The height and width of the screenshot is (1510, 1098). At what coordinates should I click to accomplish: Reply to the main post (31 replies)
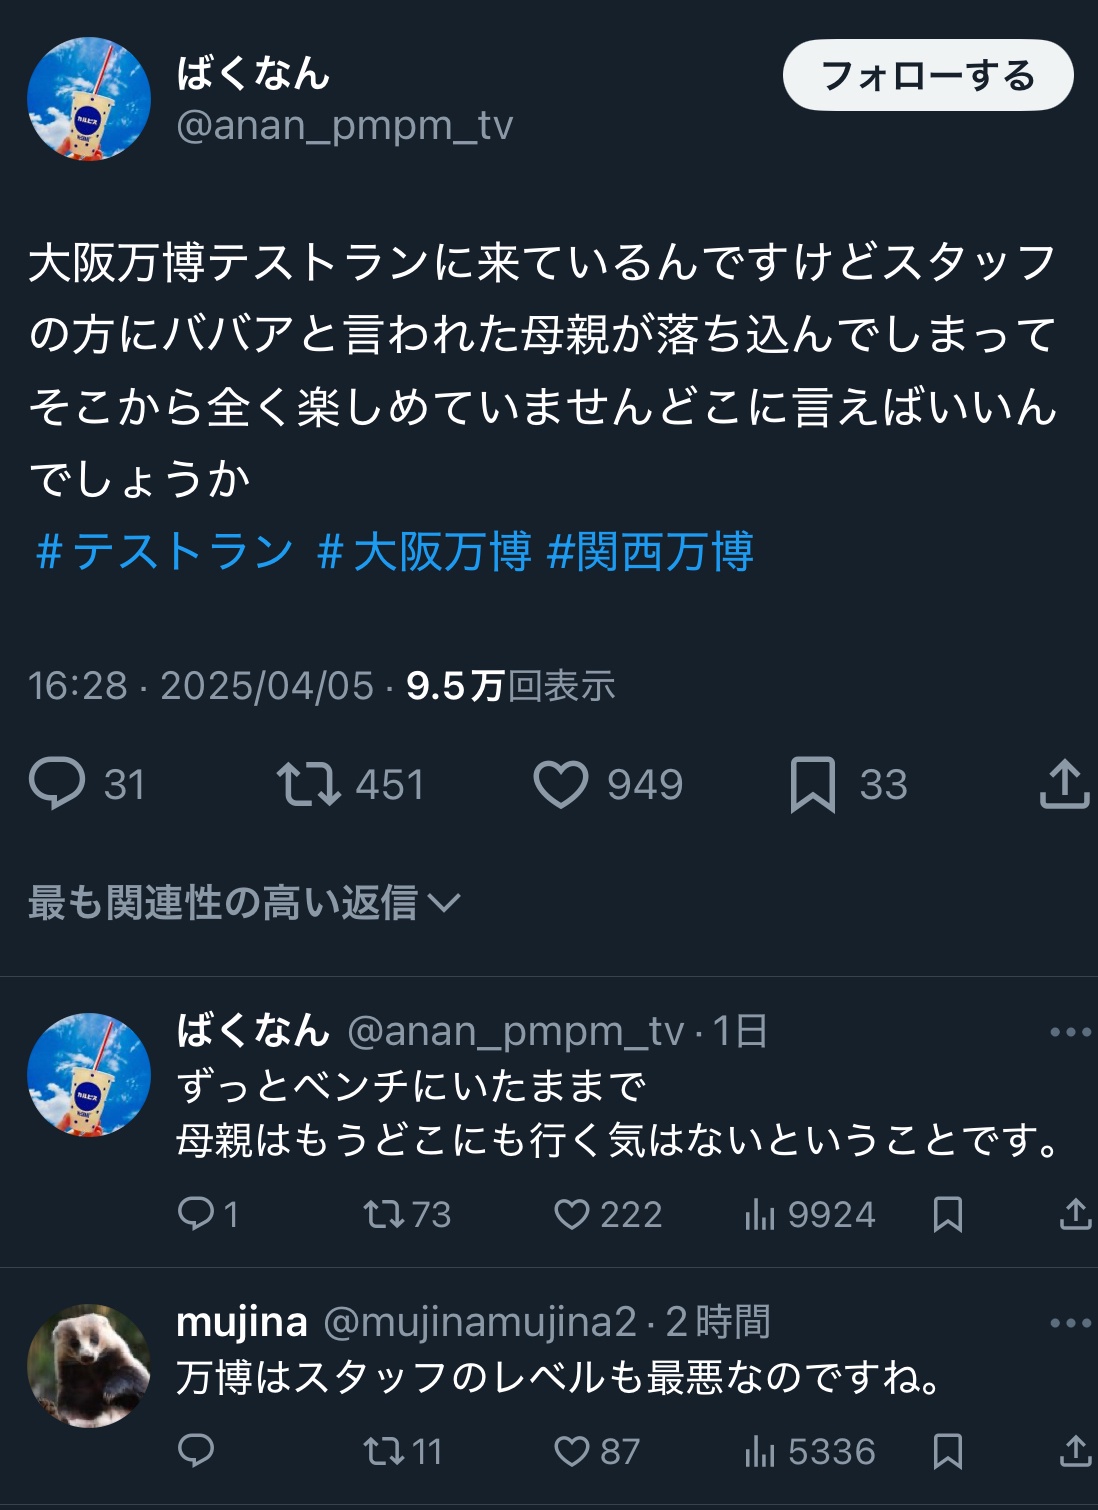point(57,784)
